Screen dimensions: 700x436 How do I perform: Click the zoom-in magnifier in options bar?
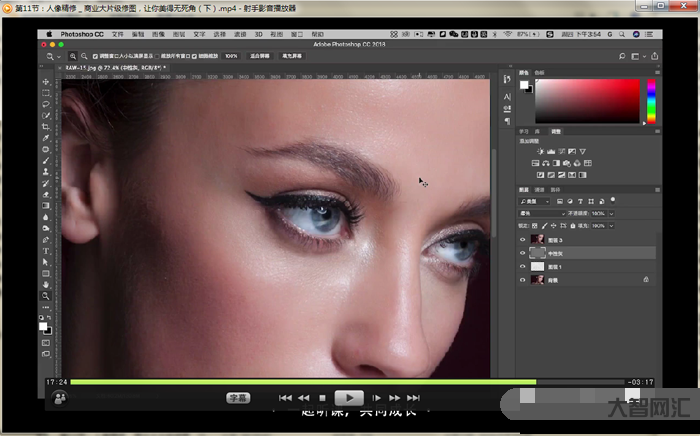click(x=74, y=56)
